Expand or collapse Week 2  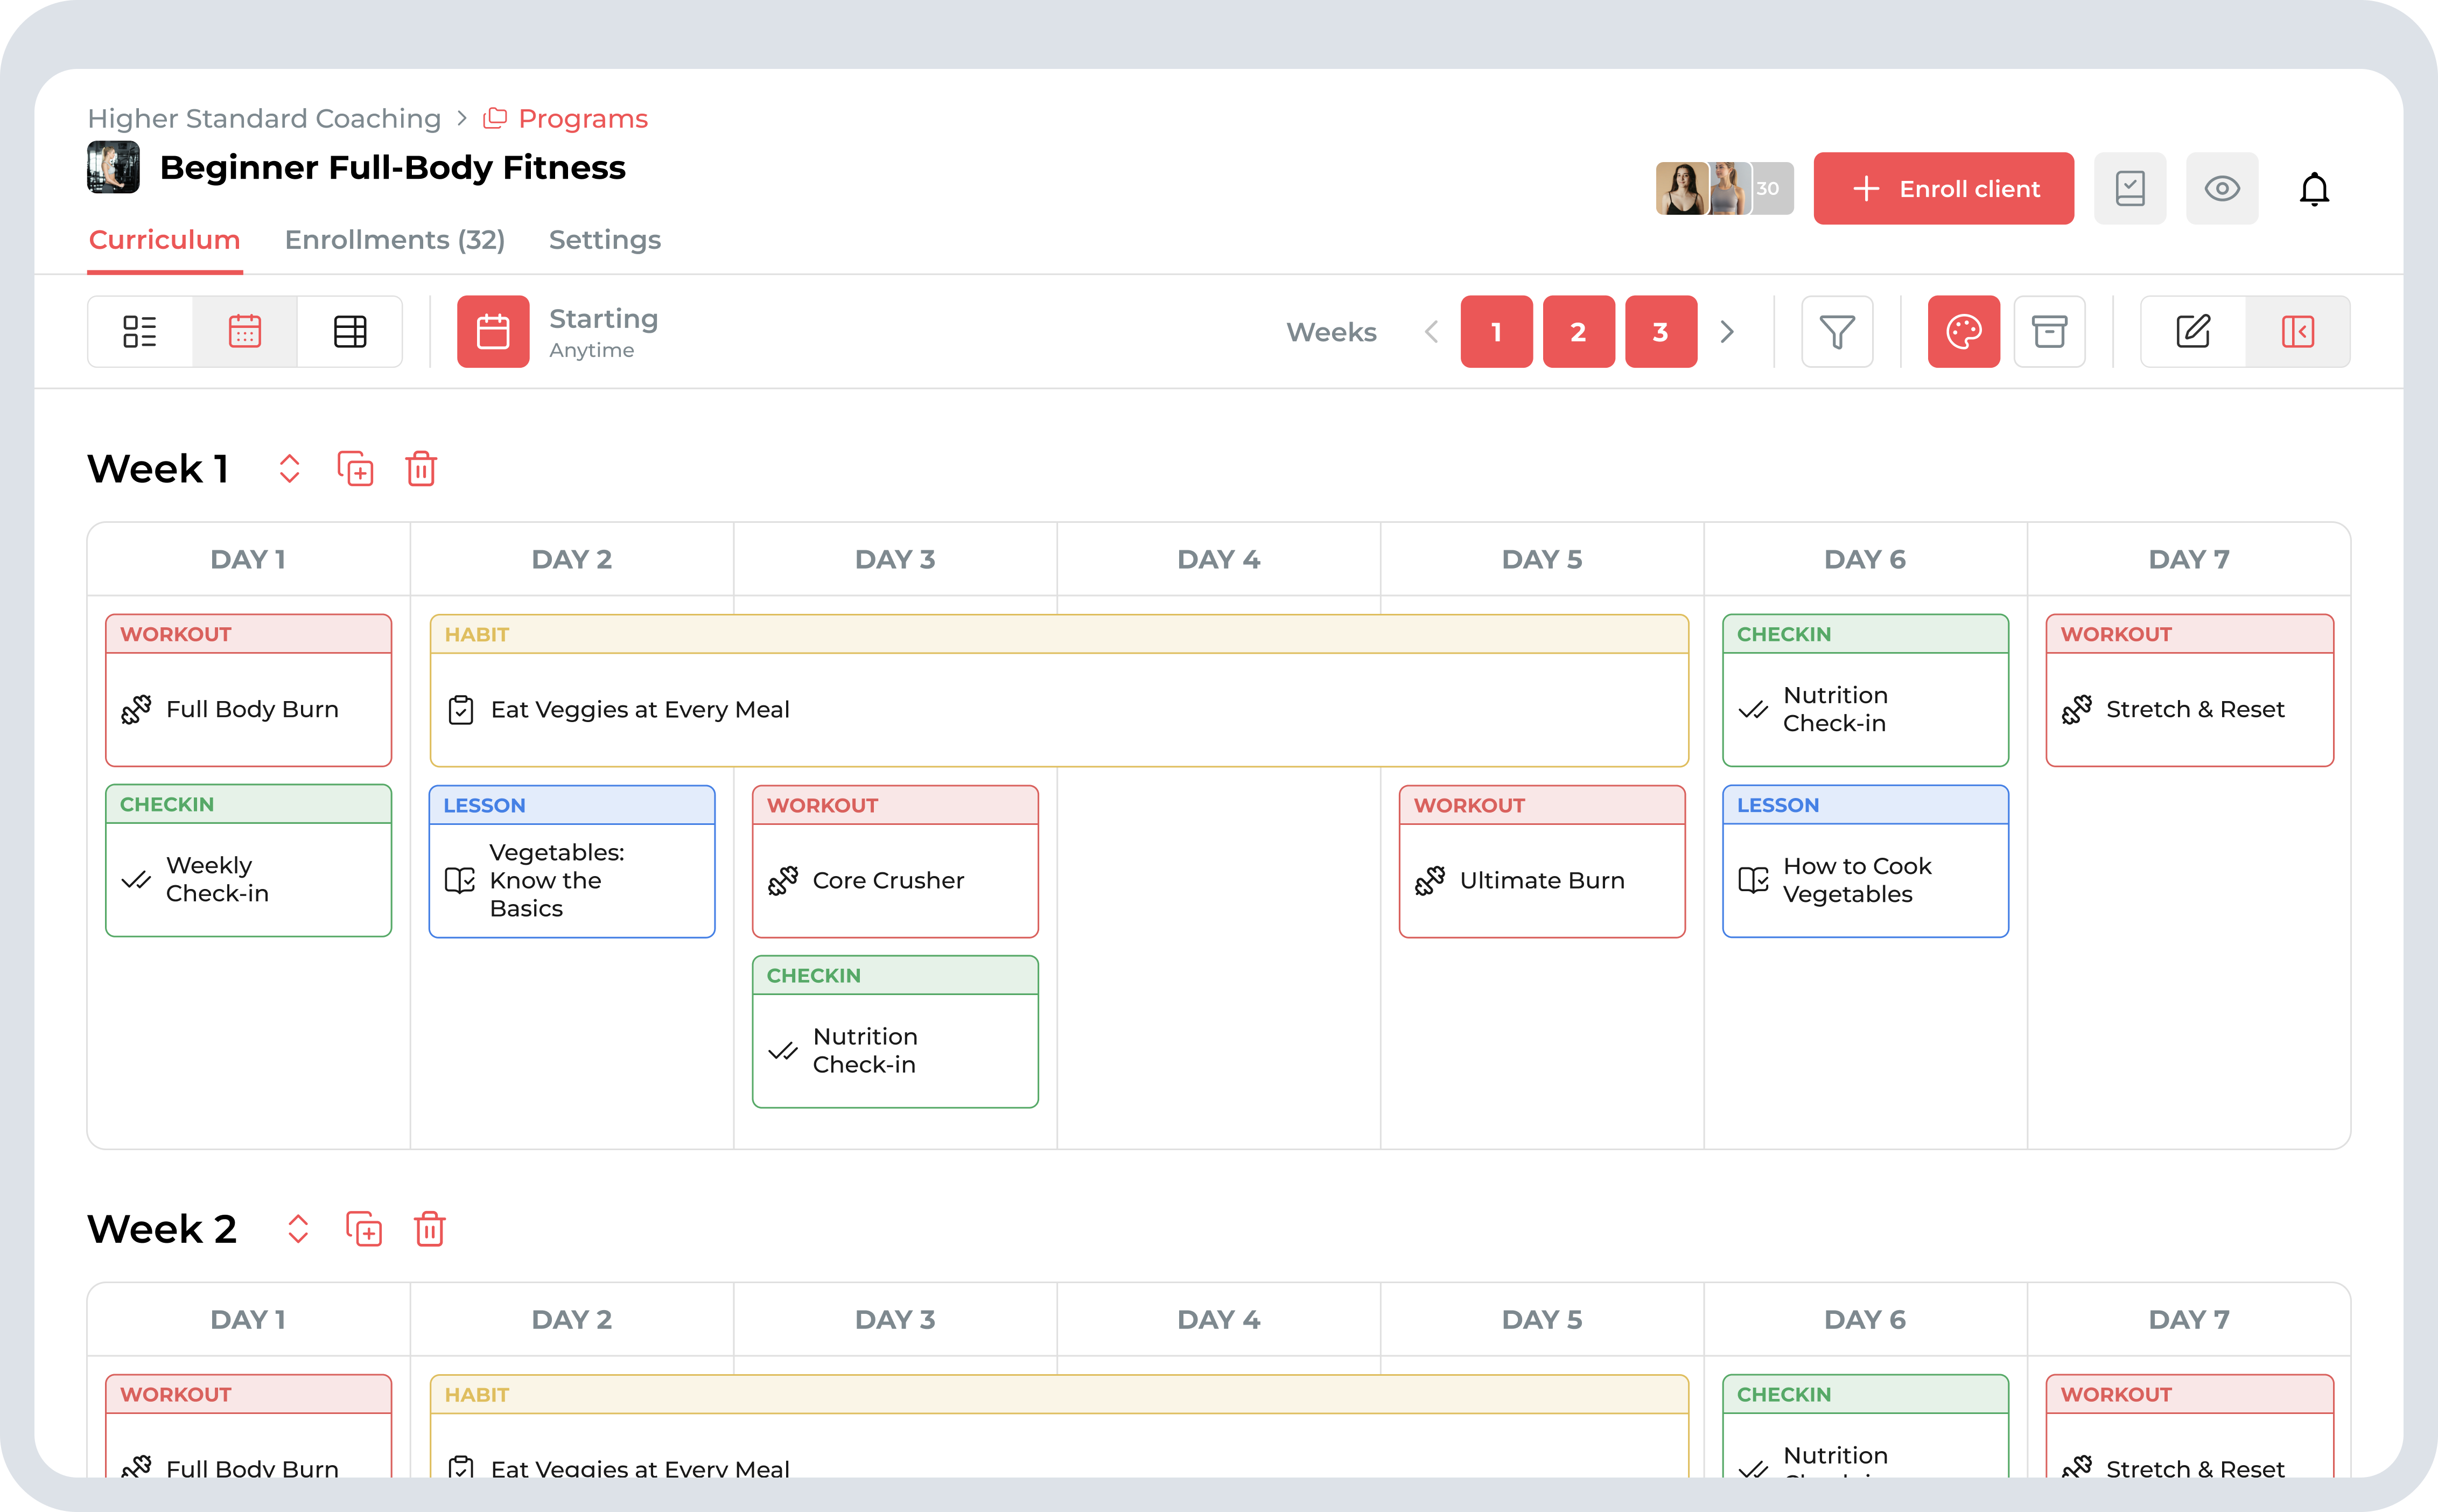(298, 1228)
